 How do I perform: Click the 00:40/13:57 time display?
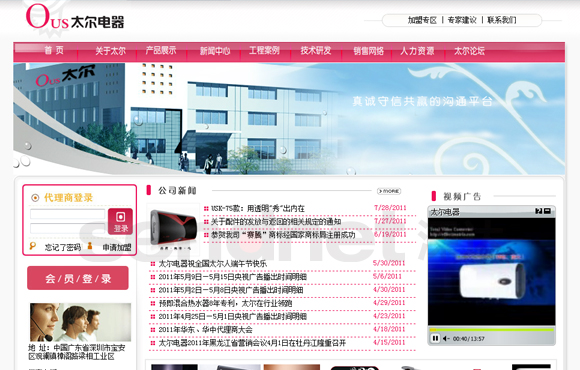468,339
